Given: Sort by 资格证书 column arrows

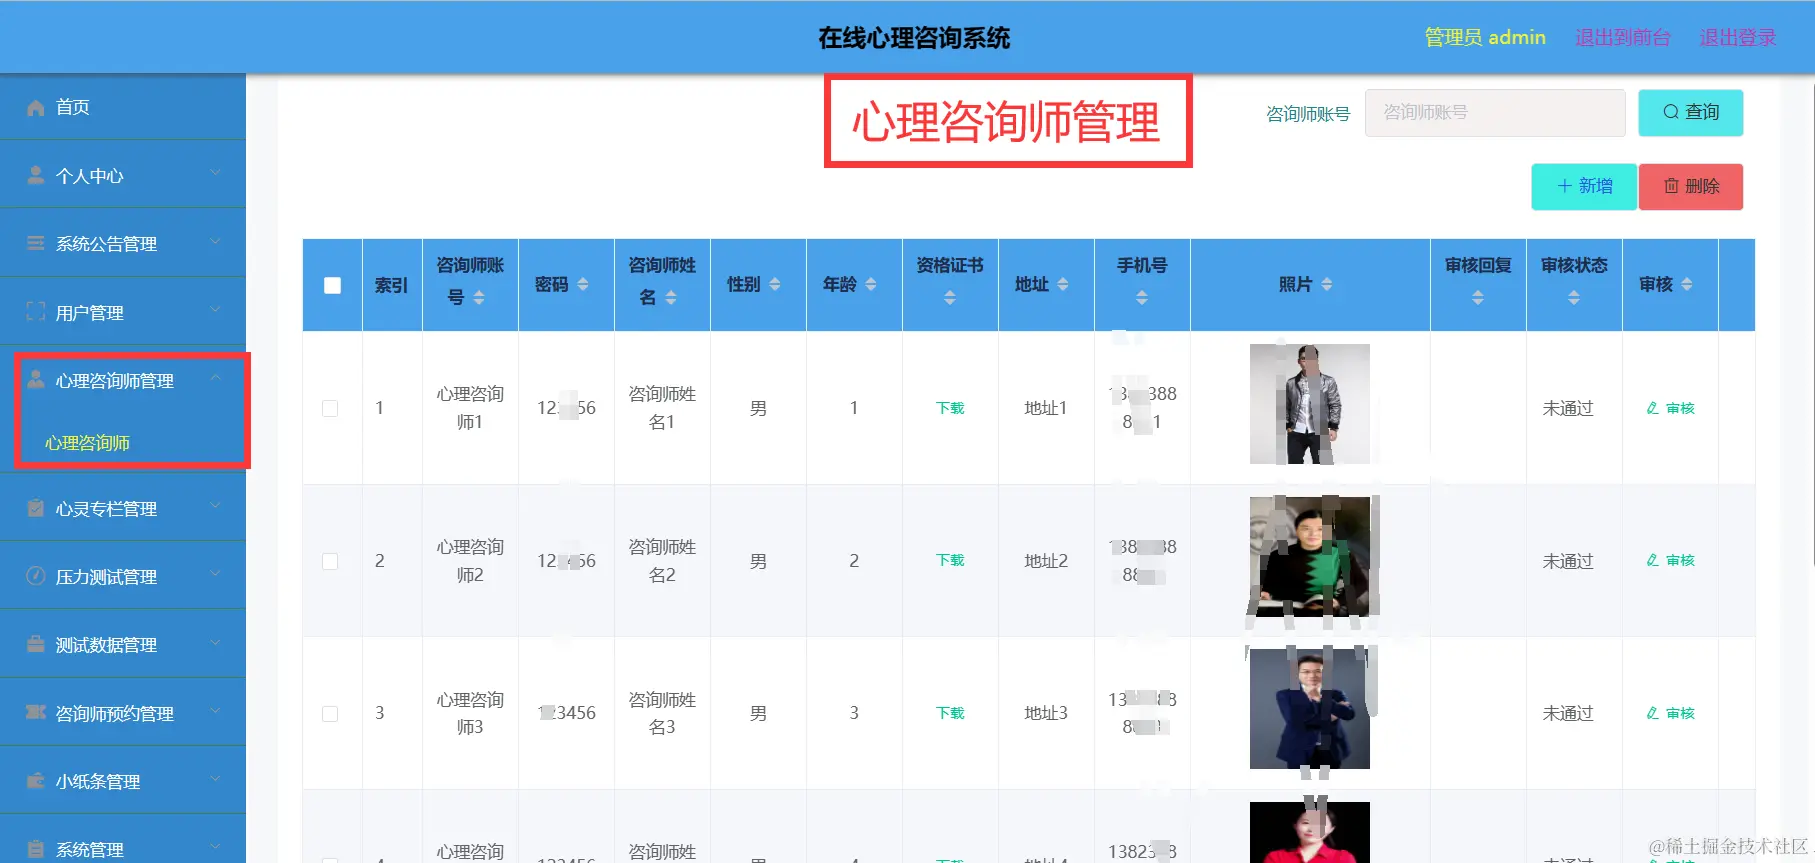Looking at the screenshot, I should (x=950, y=298).
